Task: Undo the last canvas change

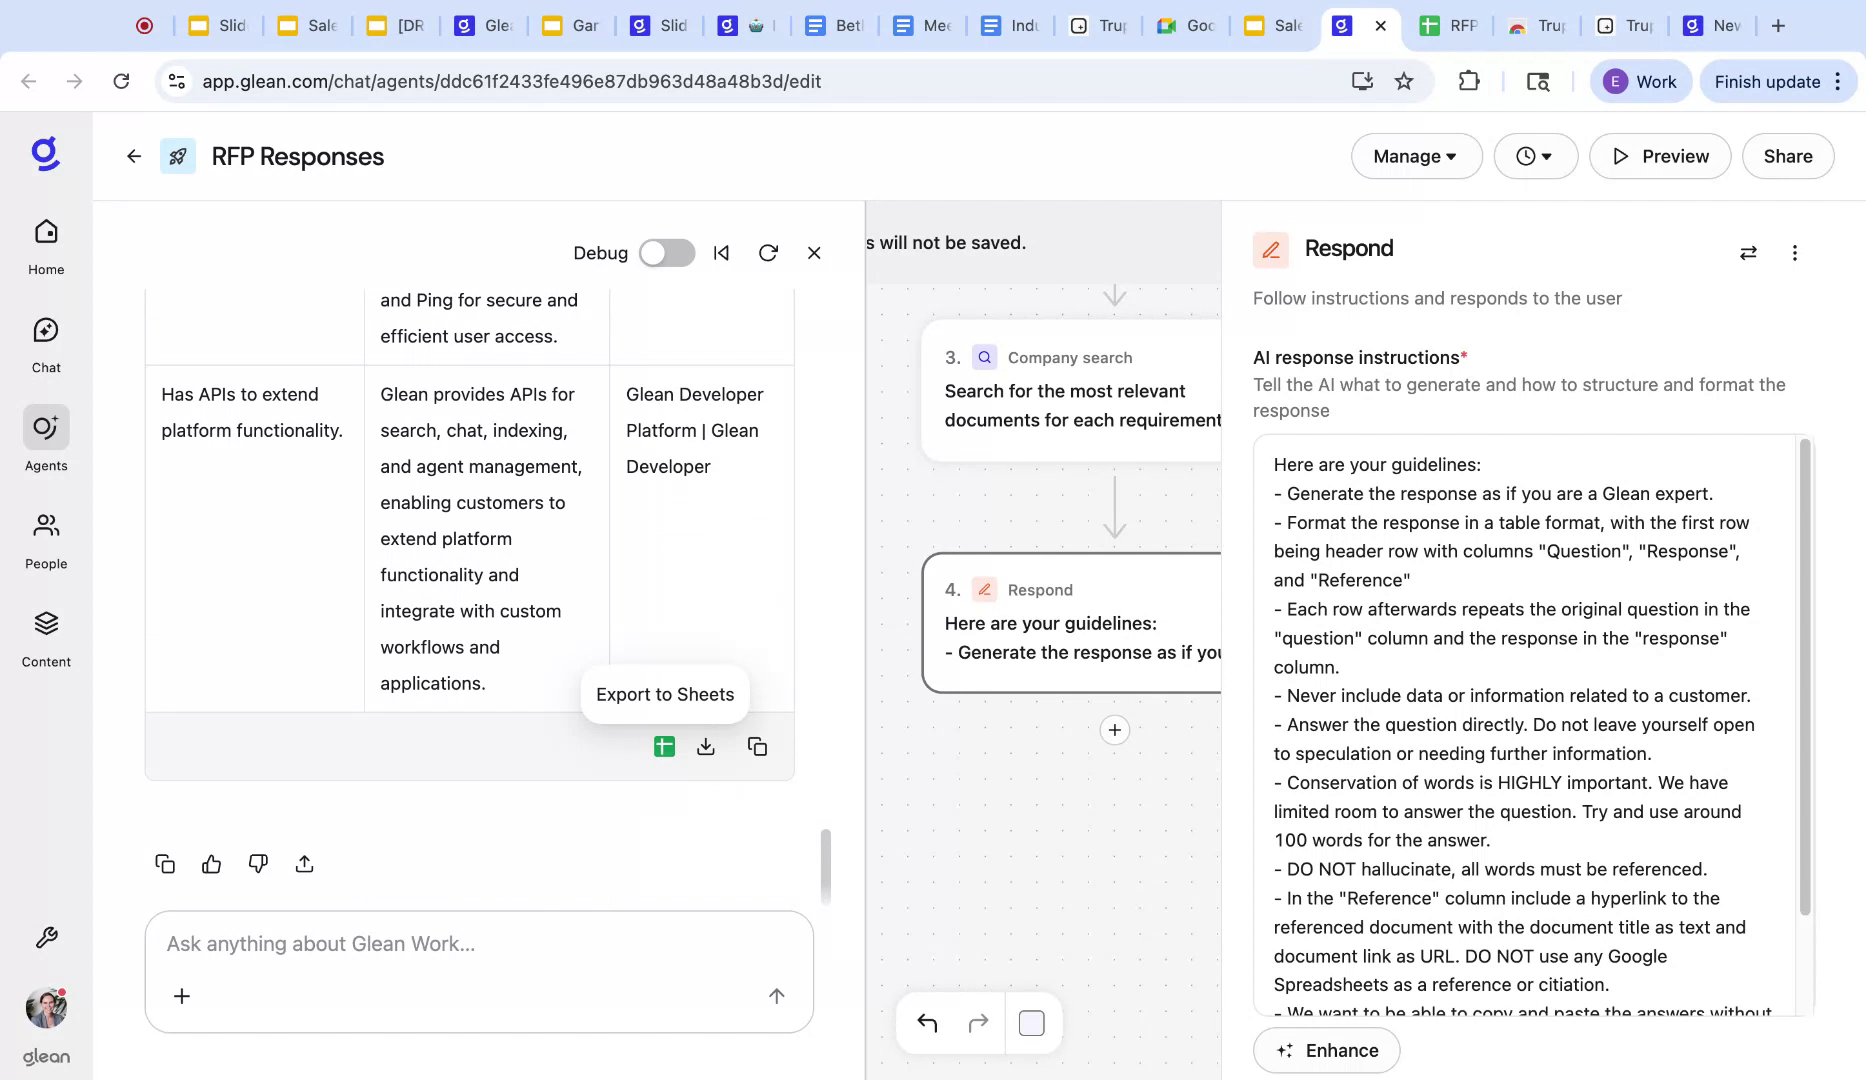Action: coord(926,1022)
